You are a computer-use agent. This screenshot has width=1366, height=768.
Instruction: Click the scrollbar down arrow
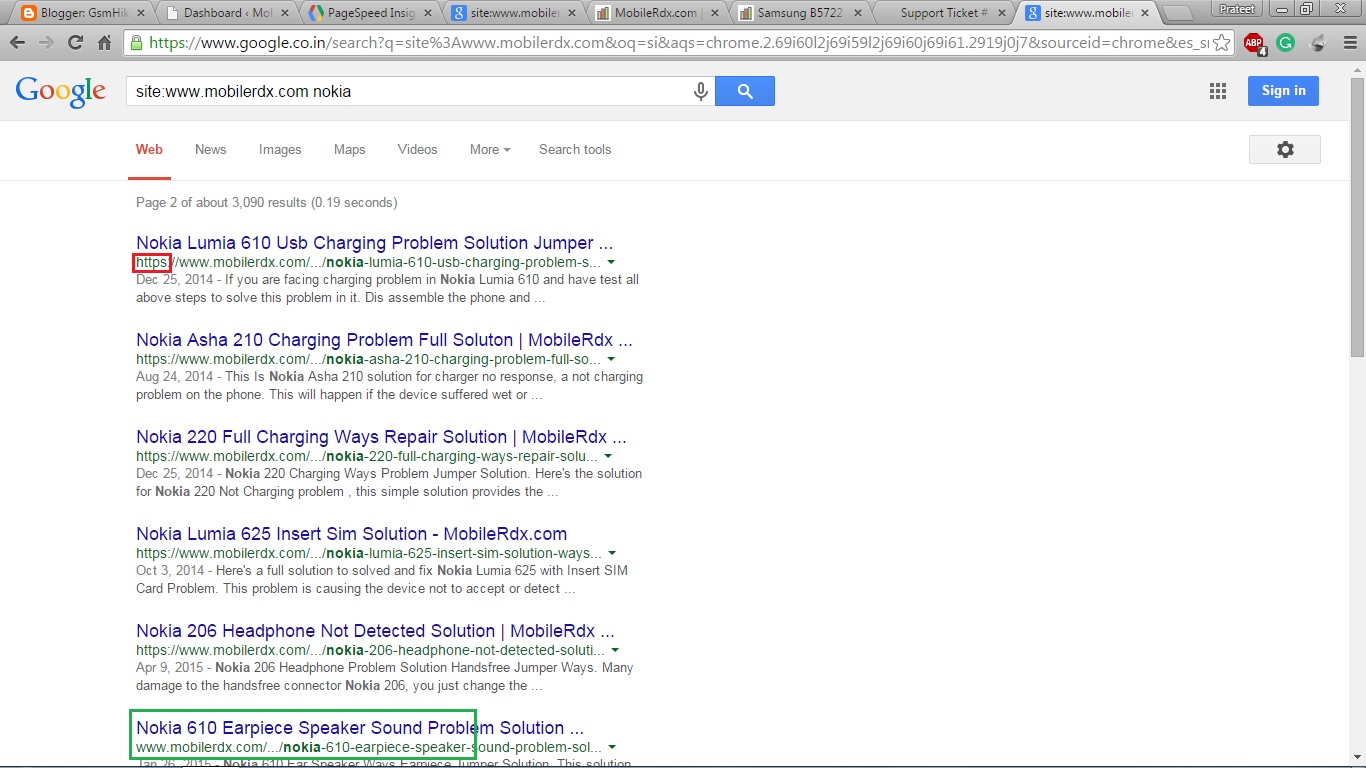1357,760
